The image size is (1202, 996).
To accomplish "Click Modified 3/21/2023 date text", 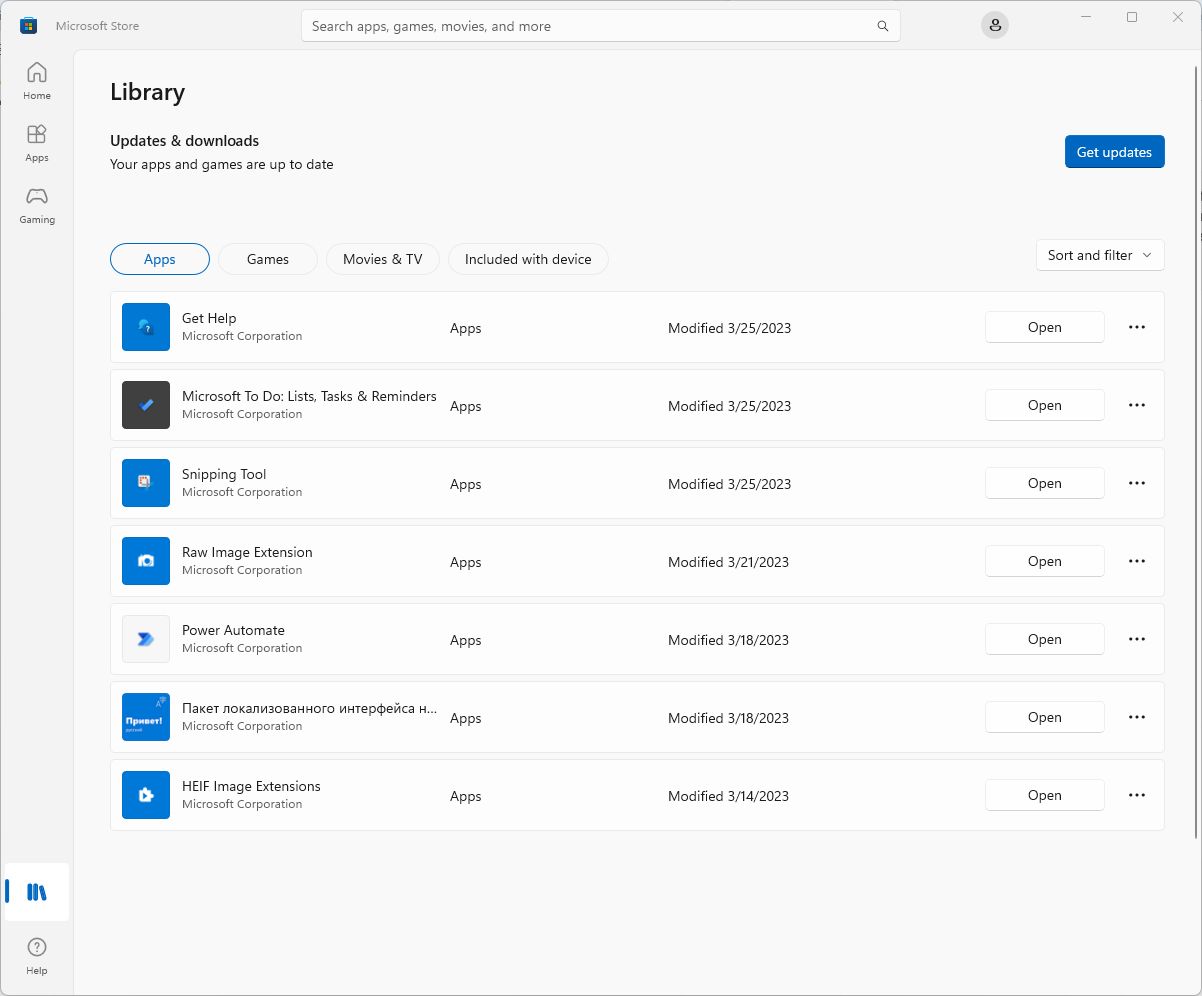I will pos(728,562).
